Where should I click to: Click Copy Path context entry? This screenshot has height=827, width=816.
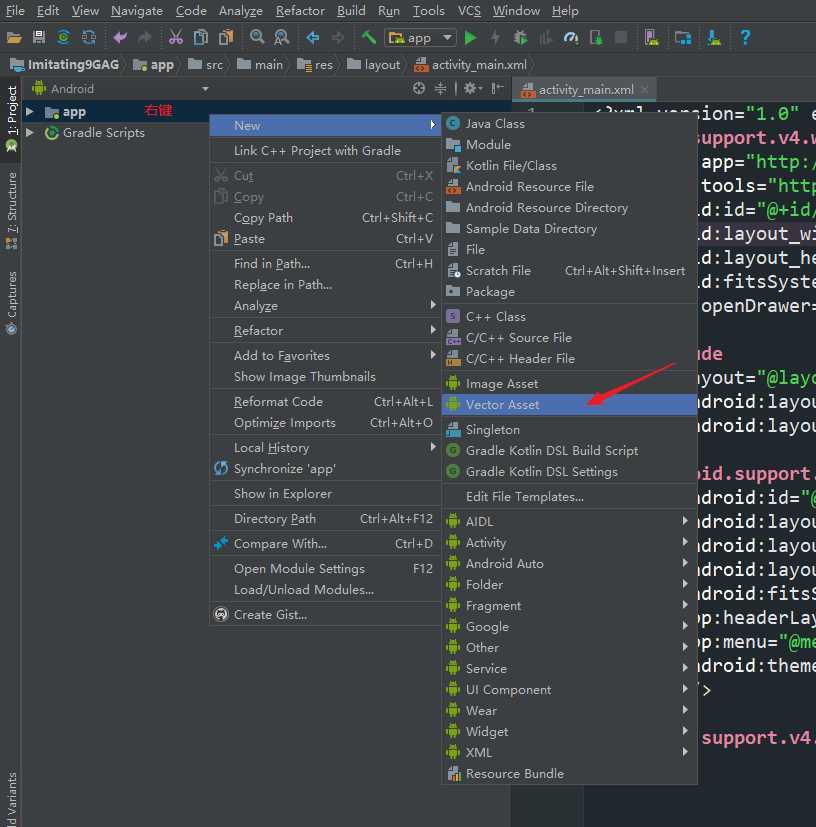pyautogui.click(x=325, y=218)
